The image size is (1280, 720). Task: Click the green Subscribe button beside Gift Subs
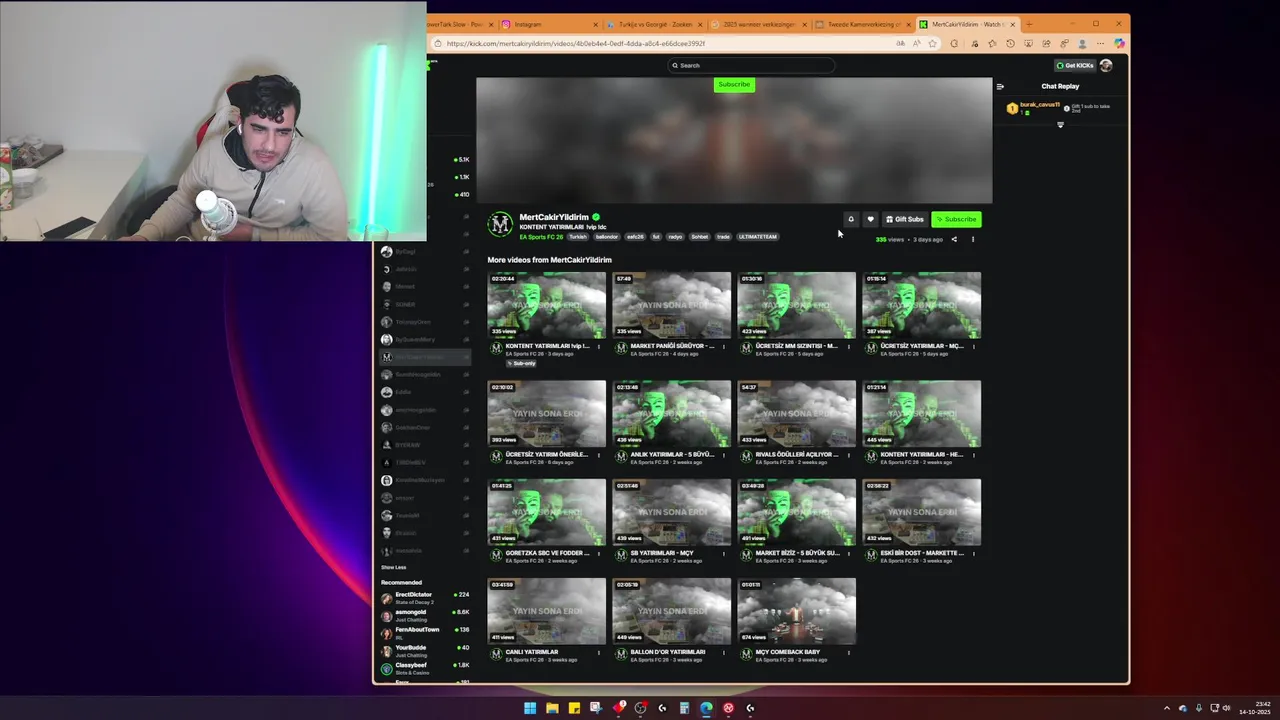pyautogui.click(x=956, y=219)
